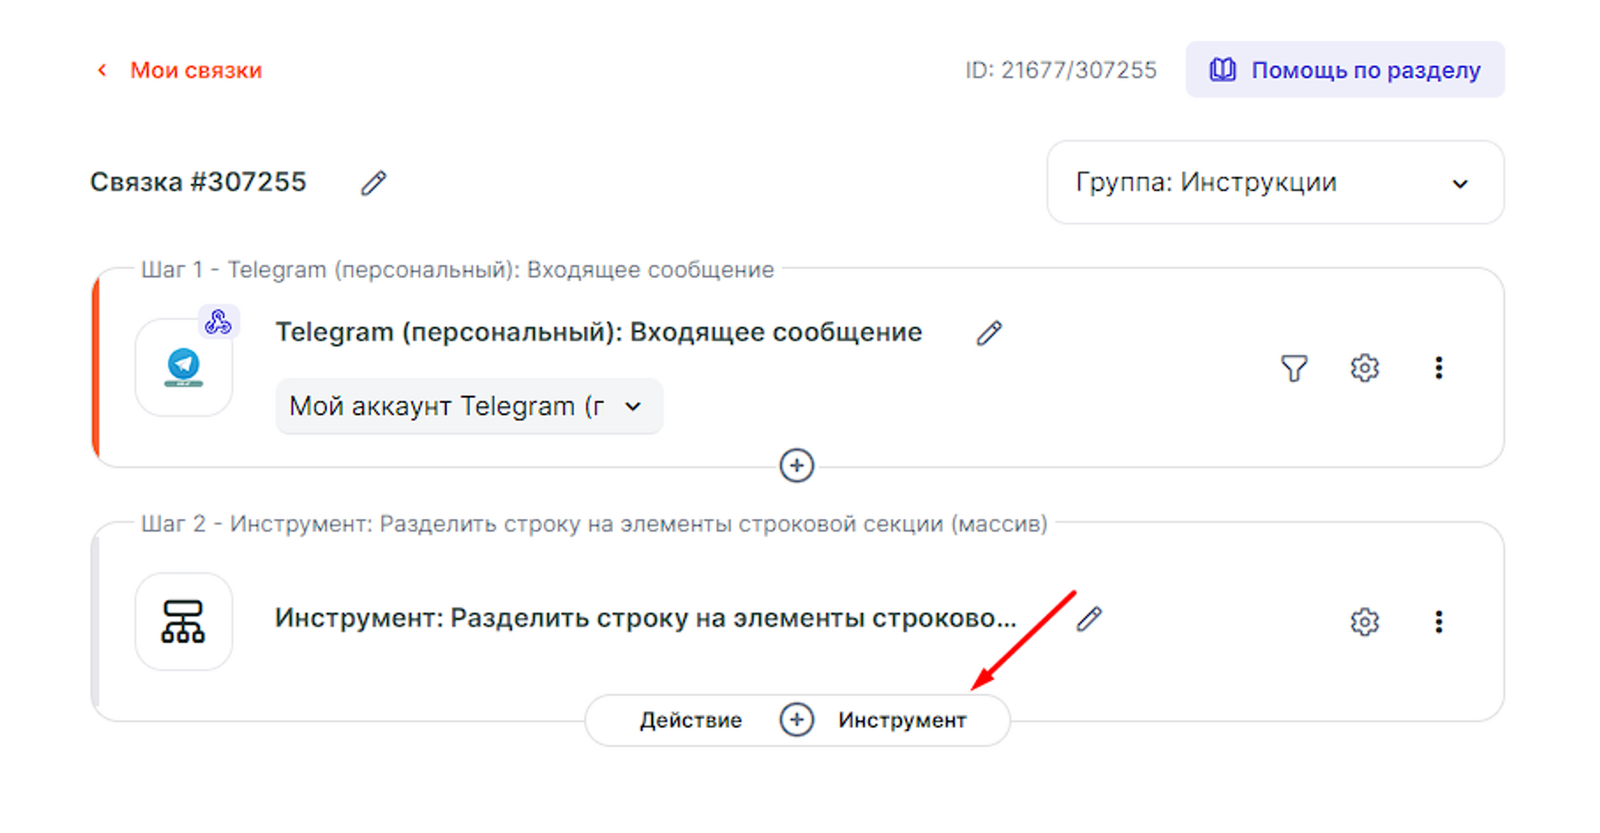Rename step 1 using its pencil icon
Screen dimensions: 1600x833
pyautogui.click(x=989, y=333)
